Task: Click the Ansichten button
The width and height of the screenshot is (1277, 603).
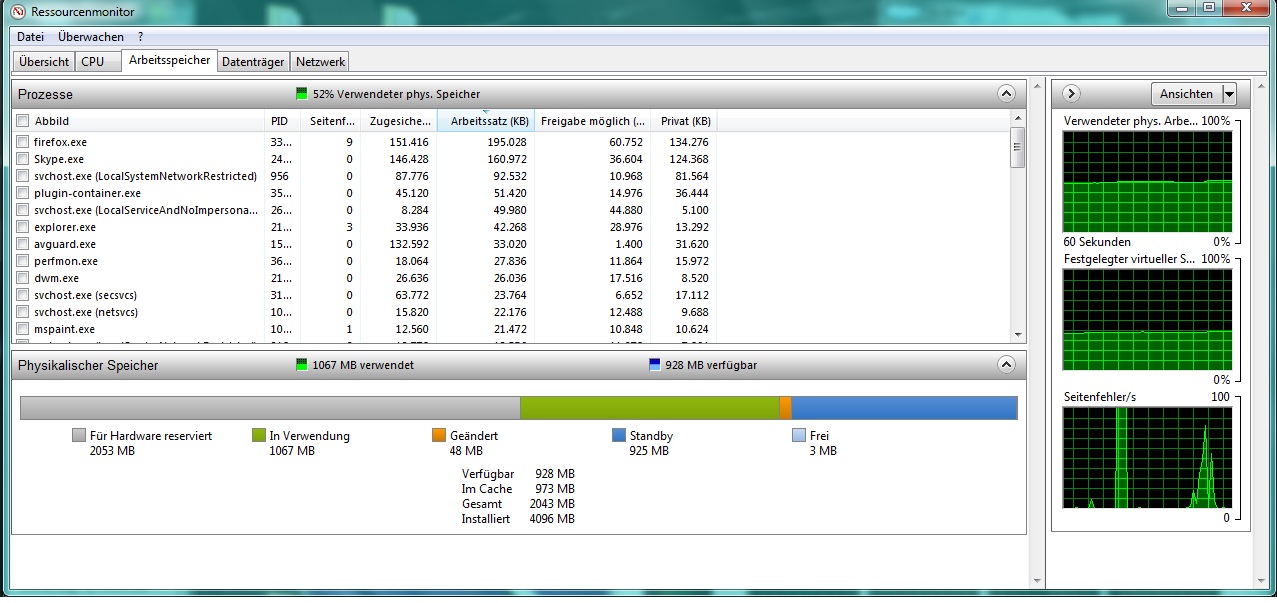Action: click(x=1186, y=94)
